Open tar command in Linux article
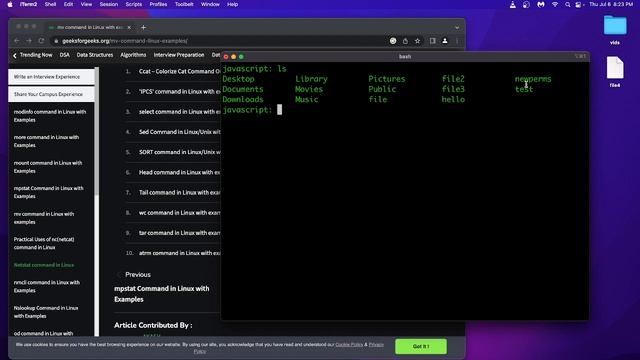The height and width of the screenshot is (360, 640). coord(179,233)
